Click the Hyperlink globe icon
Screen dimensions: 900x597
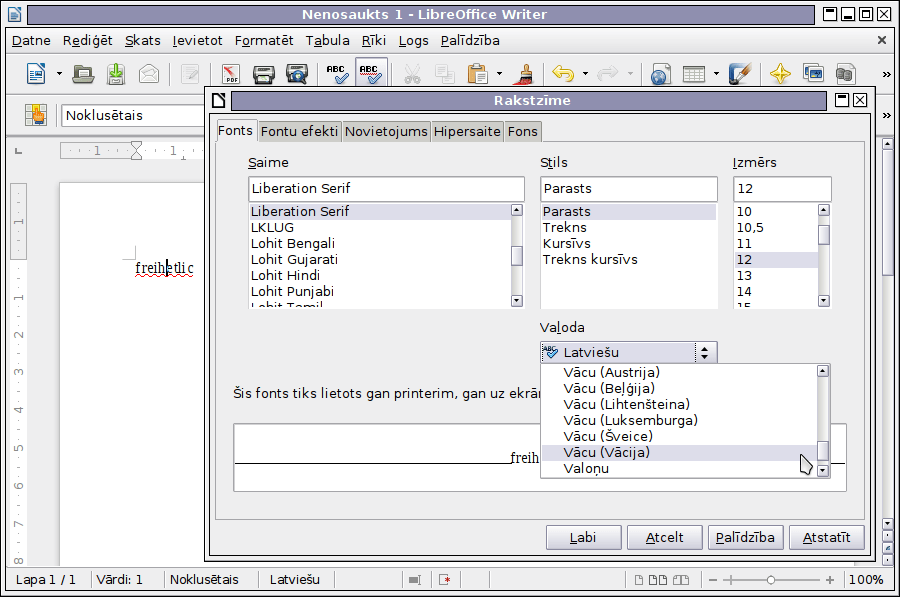pos(661,74)
